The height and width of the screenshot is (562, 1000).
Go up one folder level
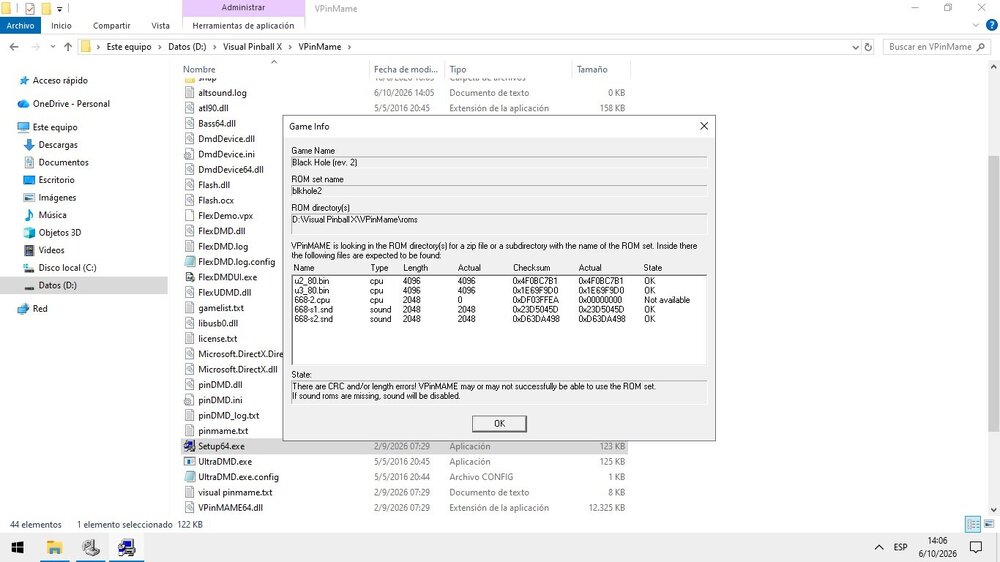tap(68, 47)
